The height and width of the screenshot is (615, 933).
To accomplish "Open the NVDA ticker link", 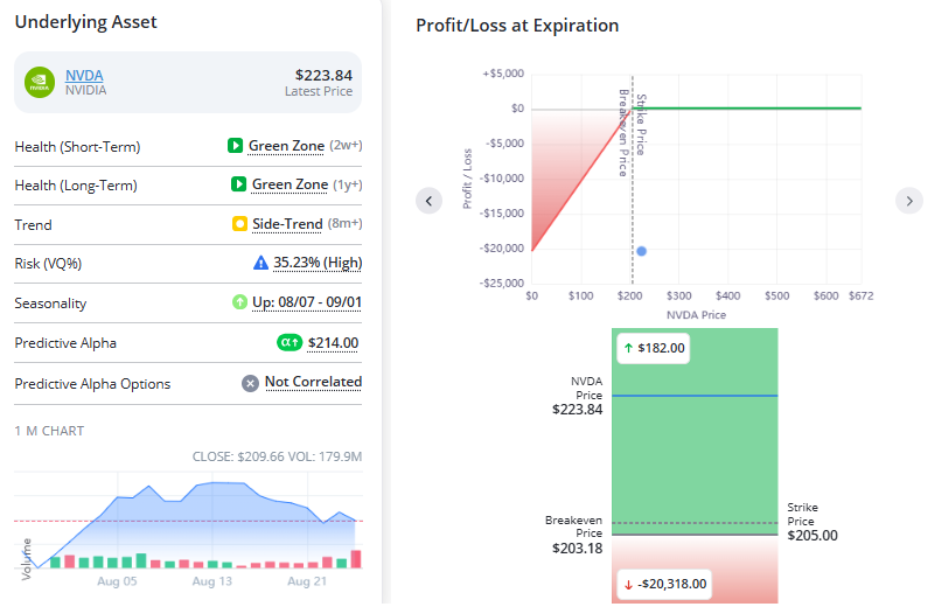I will [84, 76].
